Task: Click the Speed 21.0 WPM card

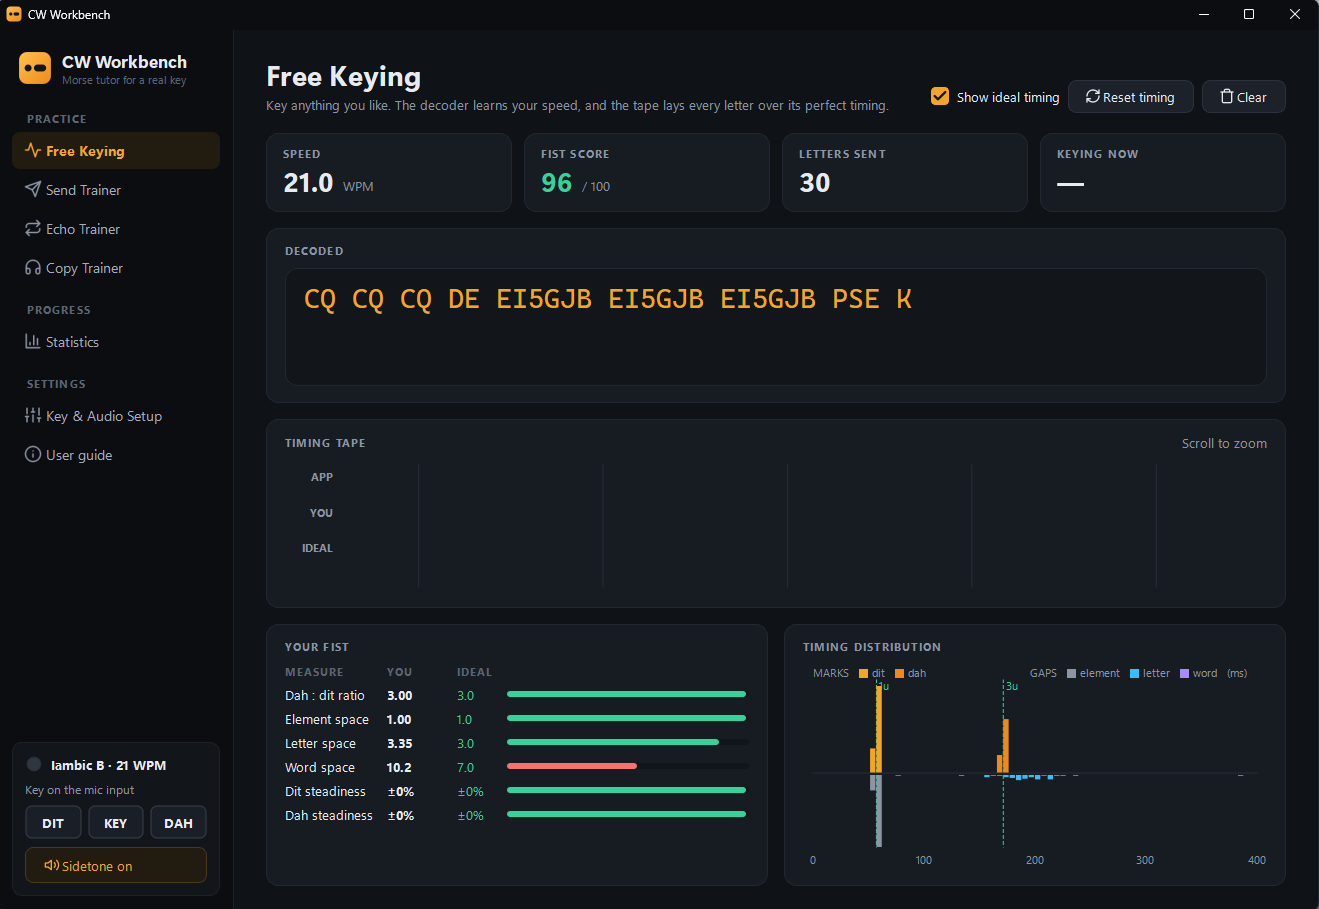Action: [389, 172]
